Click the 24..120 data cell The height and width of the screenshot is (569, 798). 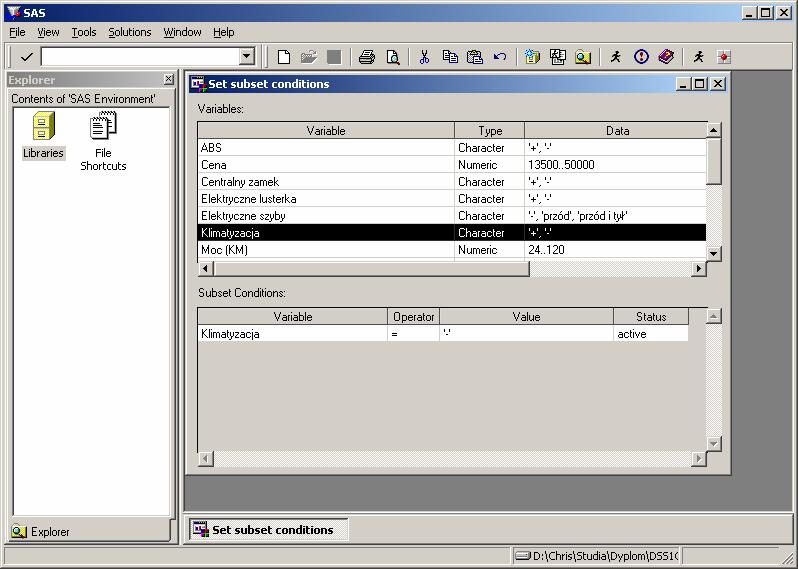tap(615, 250)
